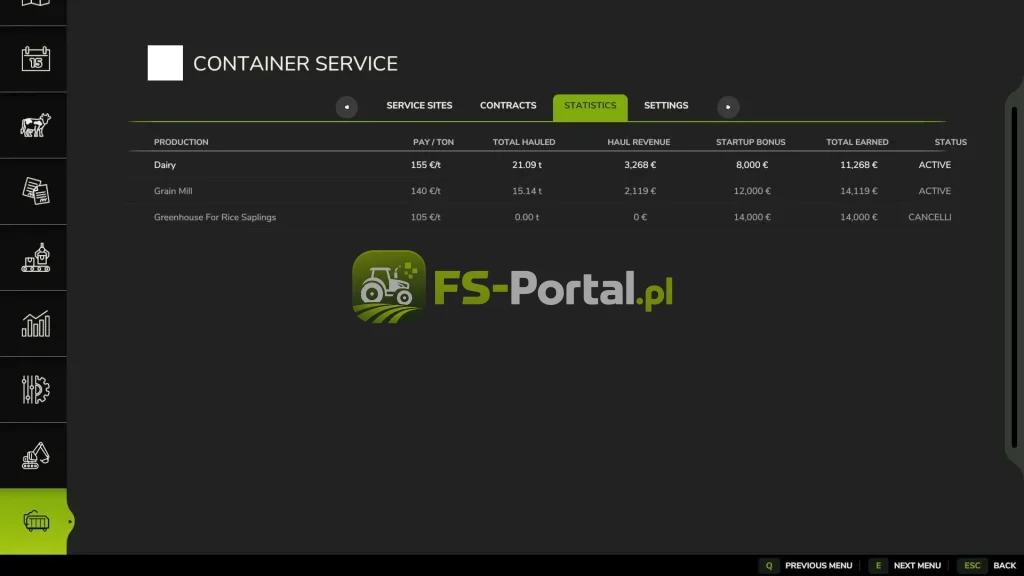
Task: Click the Container Service page title
Action: [x=295, y=63]
